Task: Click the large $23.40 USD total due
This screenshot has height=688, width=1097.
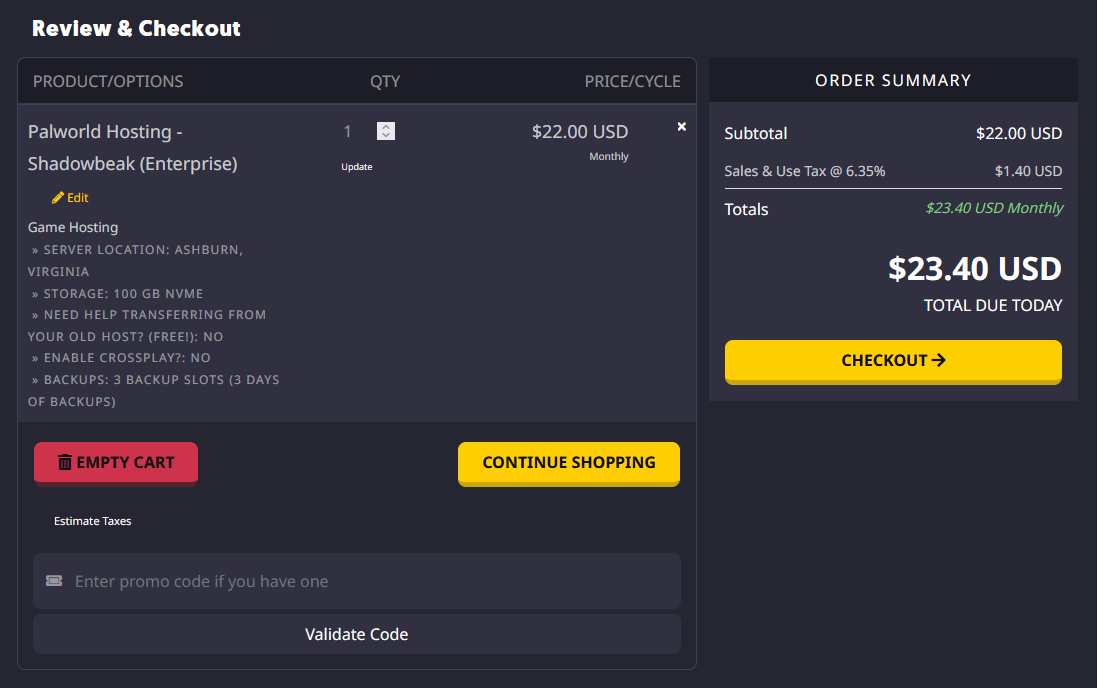Action: 975,269
